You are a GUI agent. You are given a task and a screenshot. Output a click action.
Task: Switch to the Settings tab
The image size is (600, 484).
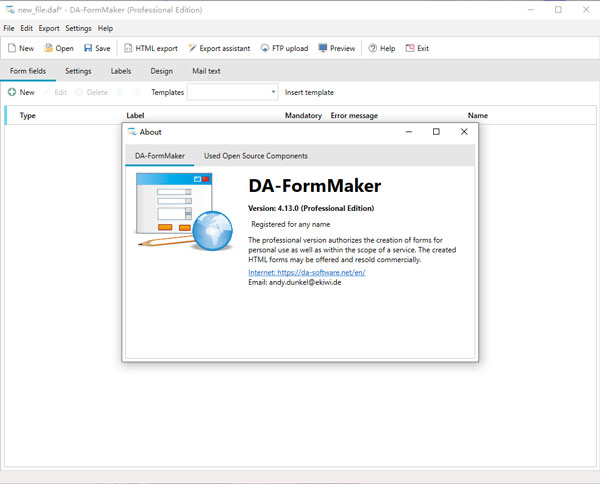tap(78, 71)
